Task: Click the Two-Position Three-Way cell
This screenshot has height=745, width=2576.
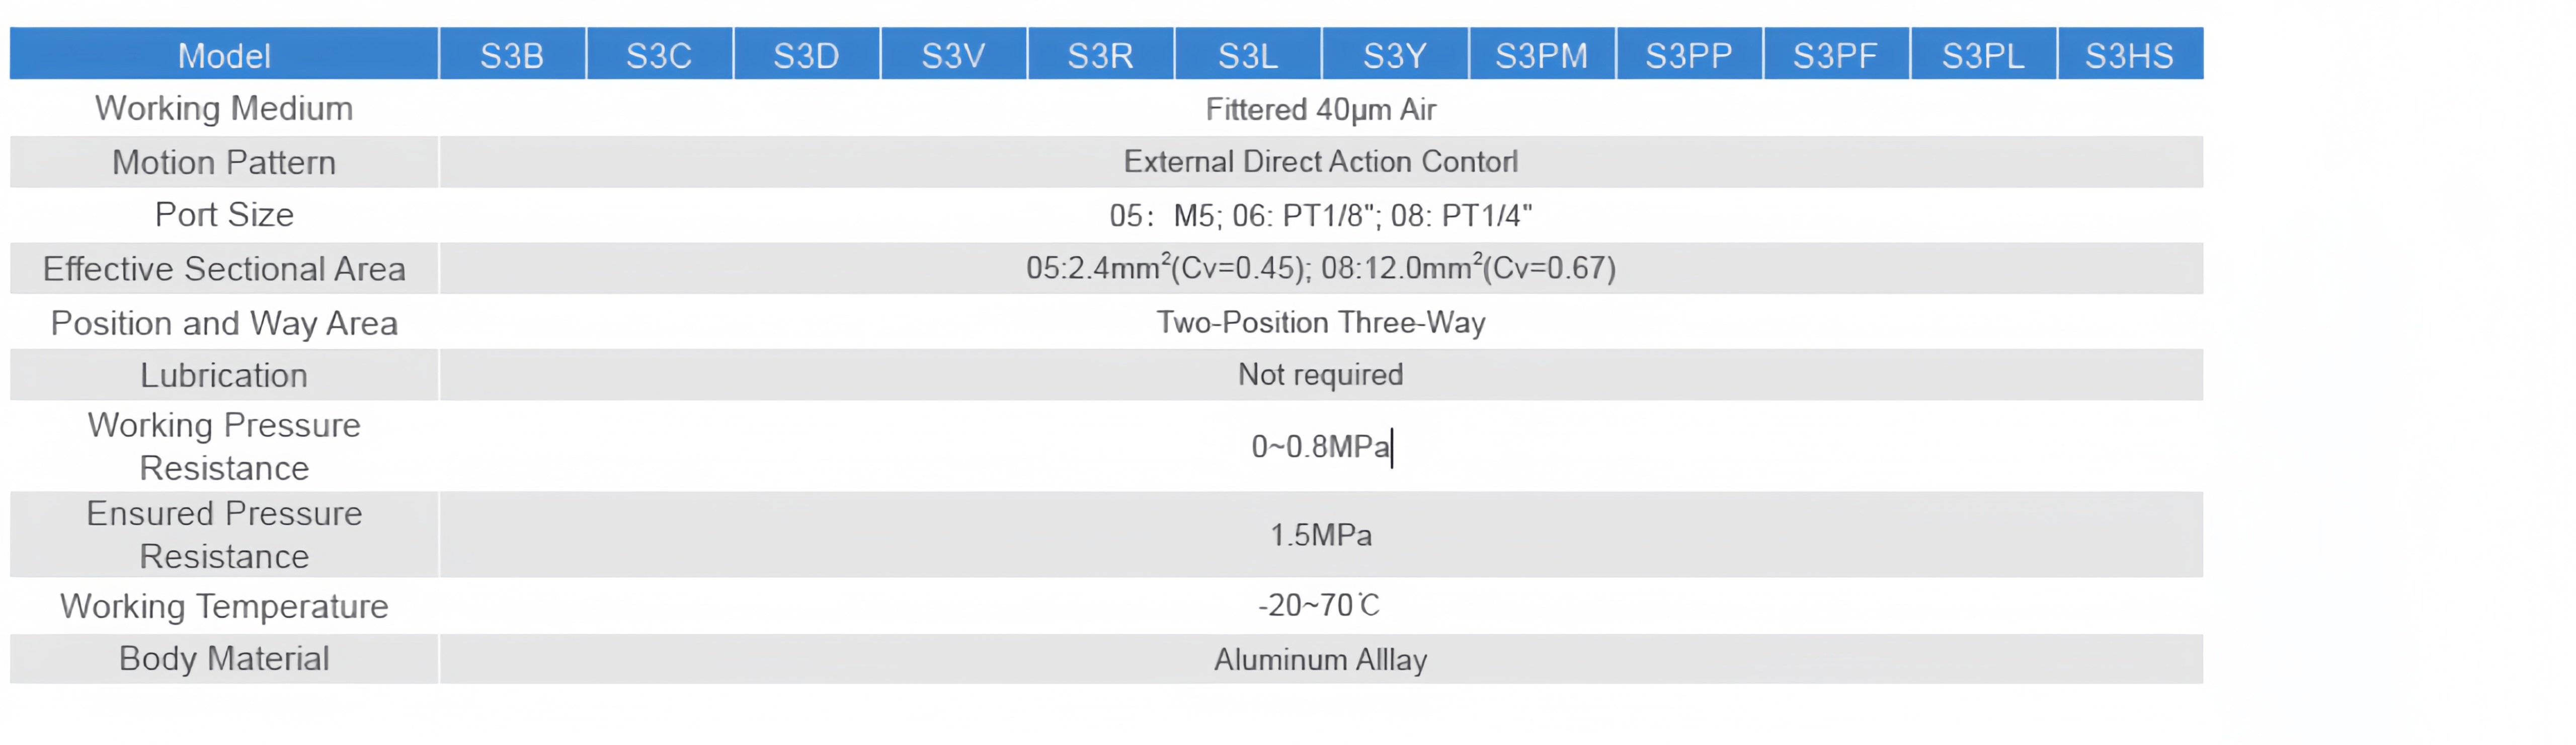Action: click(1321, 322)
